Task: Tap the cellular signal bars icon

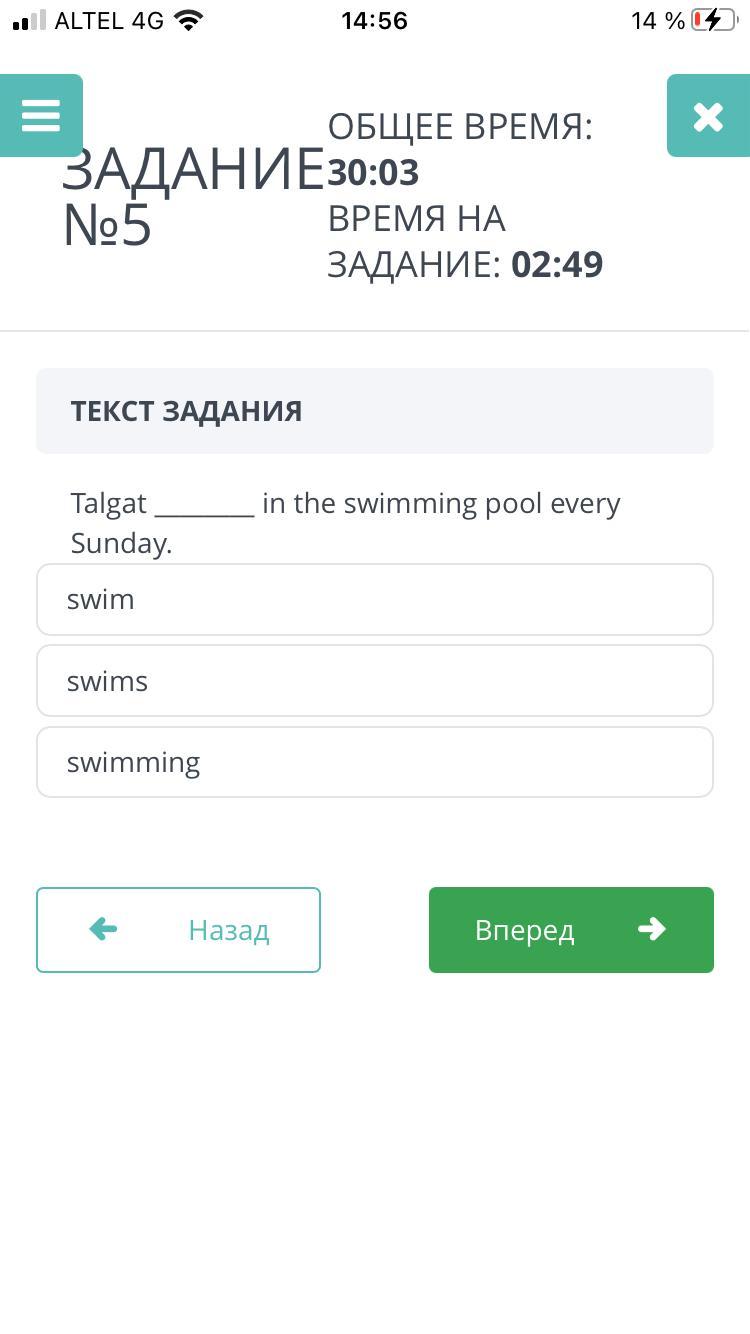Action: coord(29,21)
